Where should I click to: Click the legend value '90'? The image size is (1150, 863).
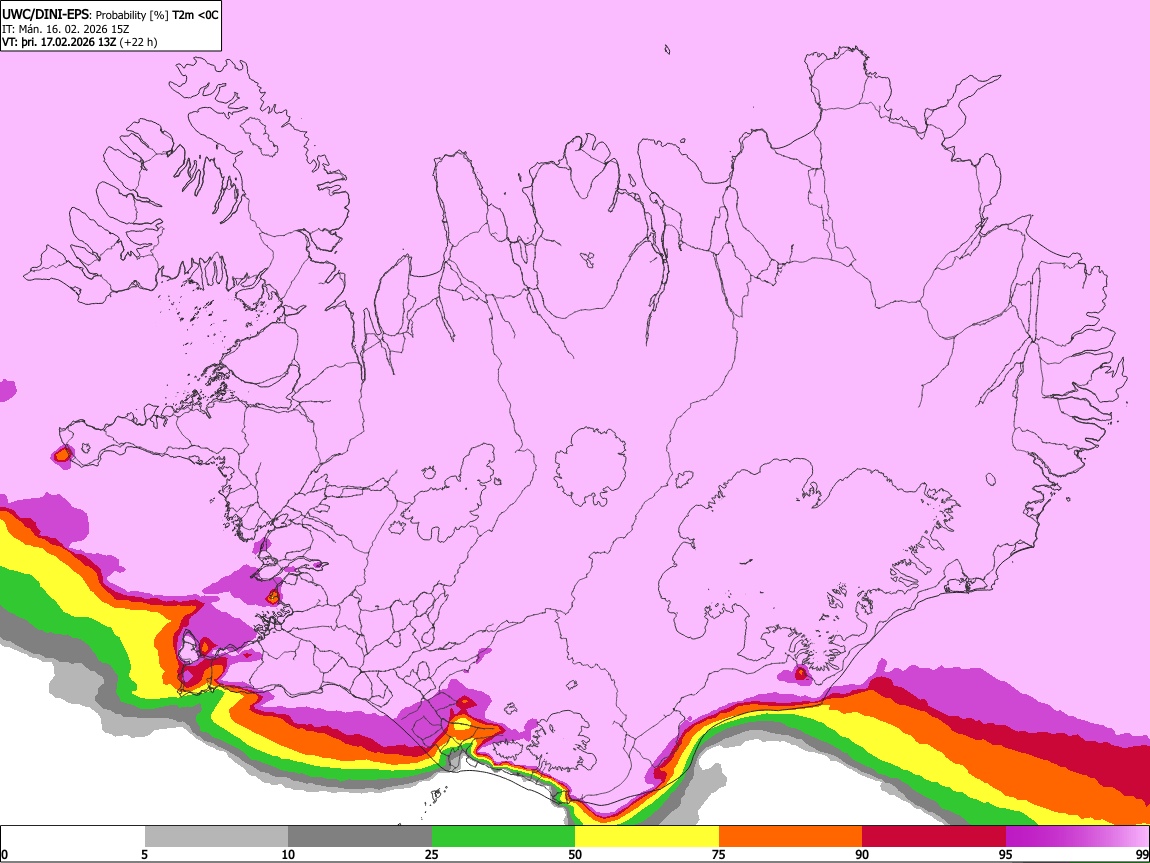(x=862, y=855)
